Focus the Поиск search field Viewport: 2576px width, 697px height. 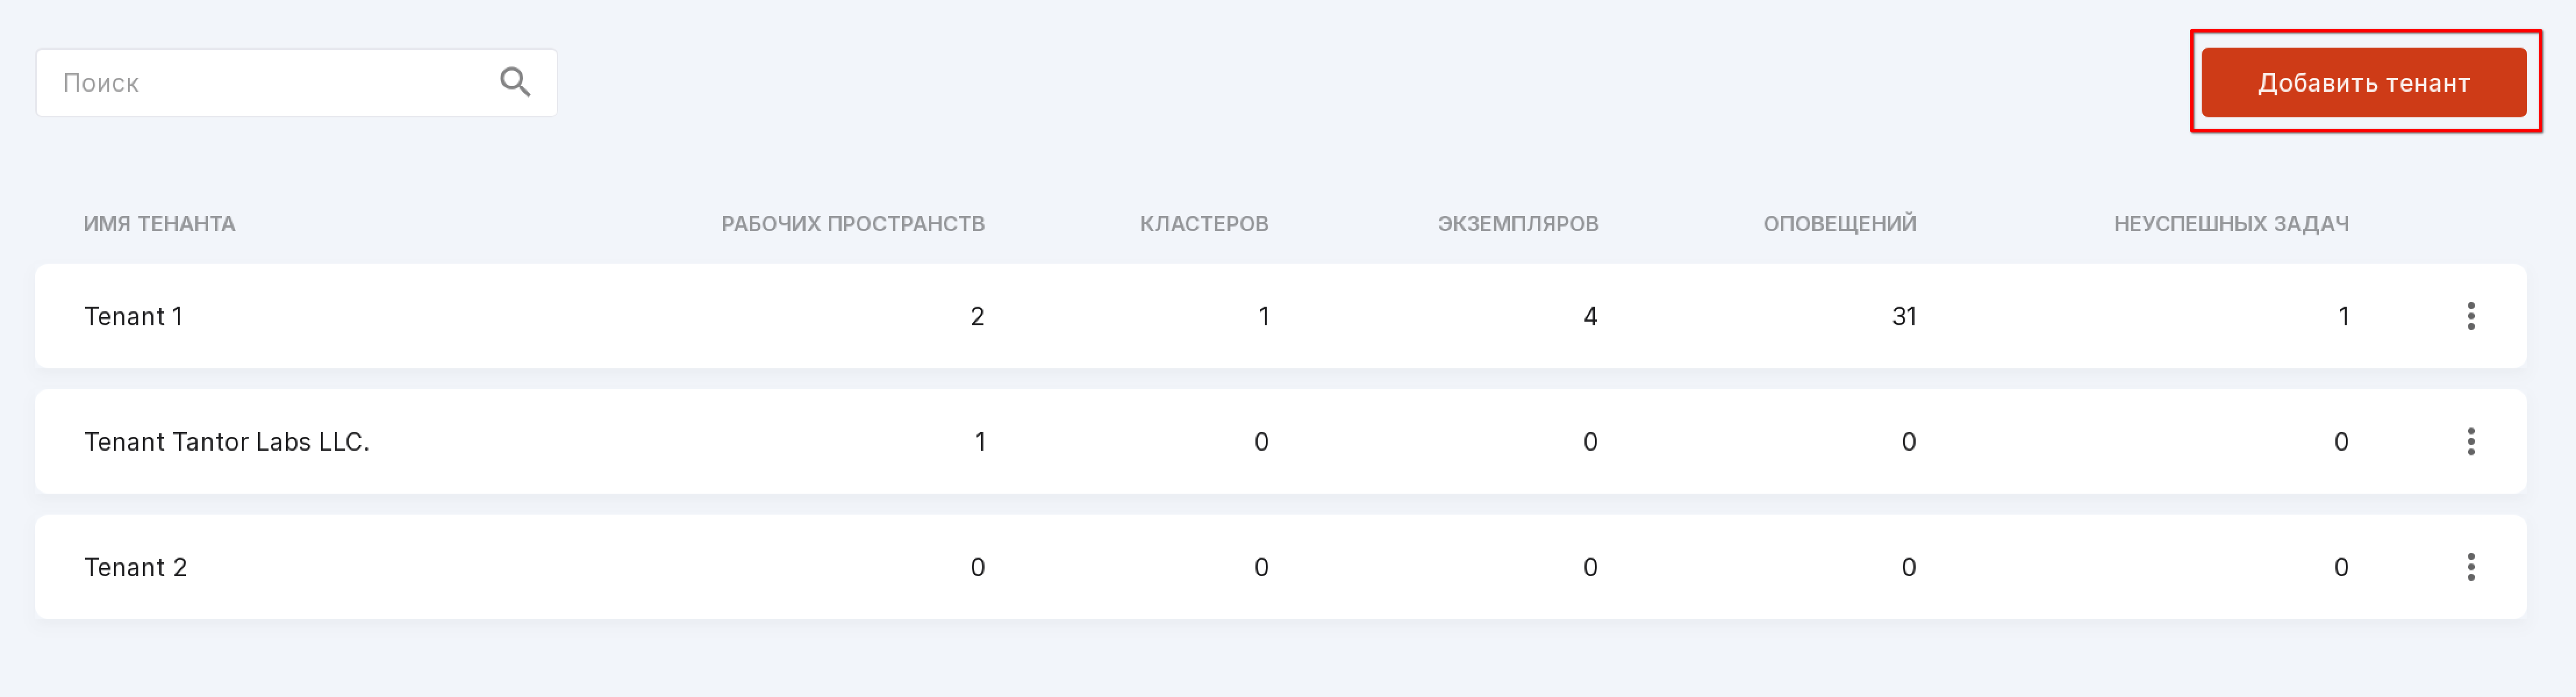[296, 82]
